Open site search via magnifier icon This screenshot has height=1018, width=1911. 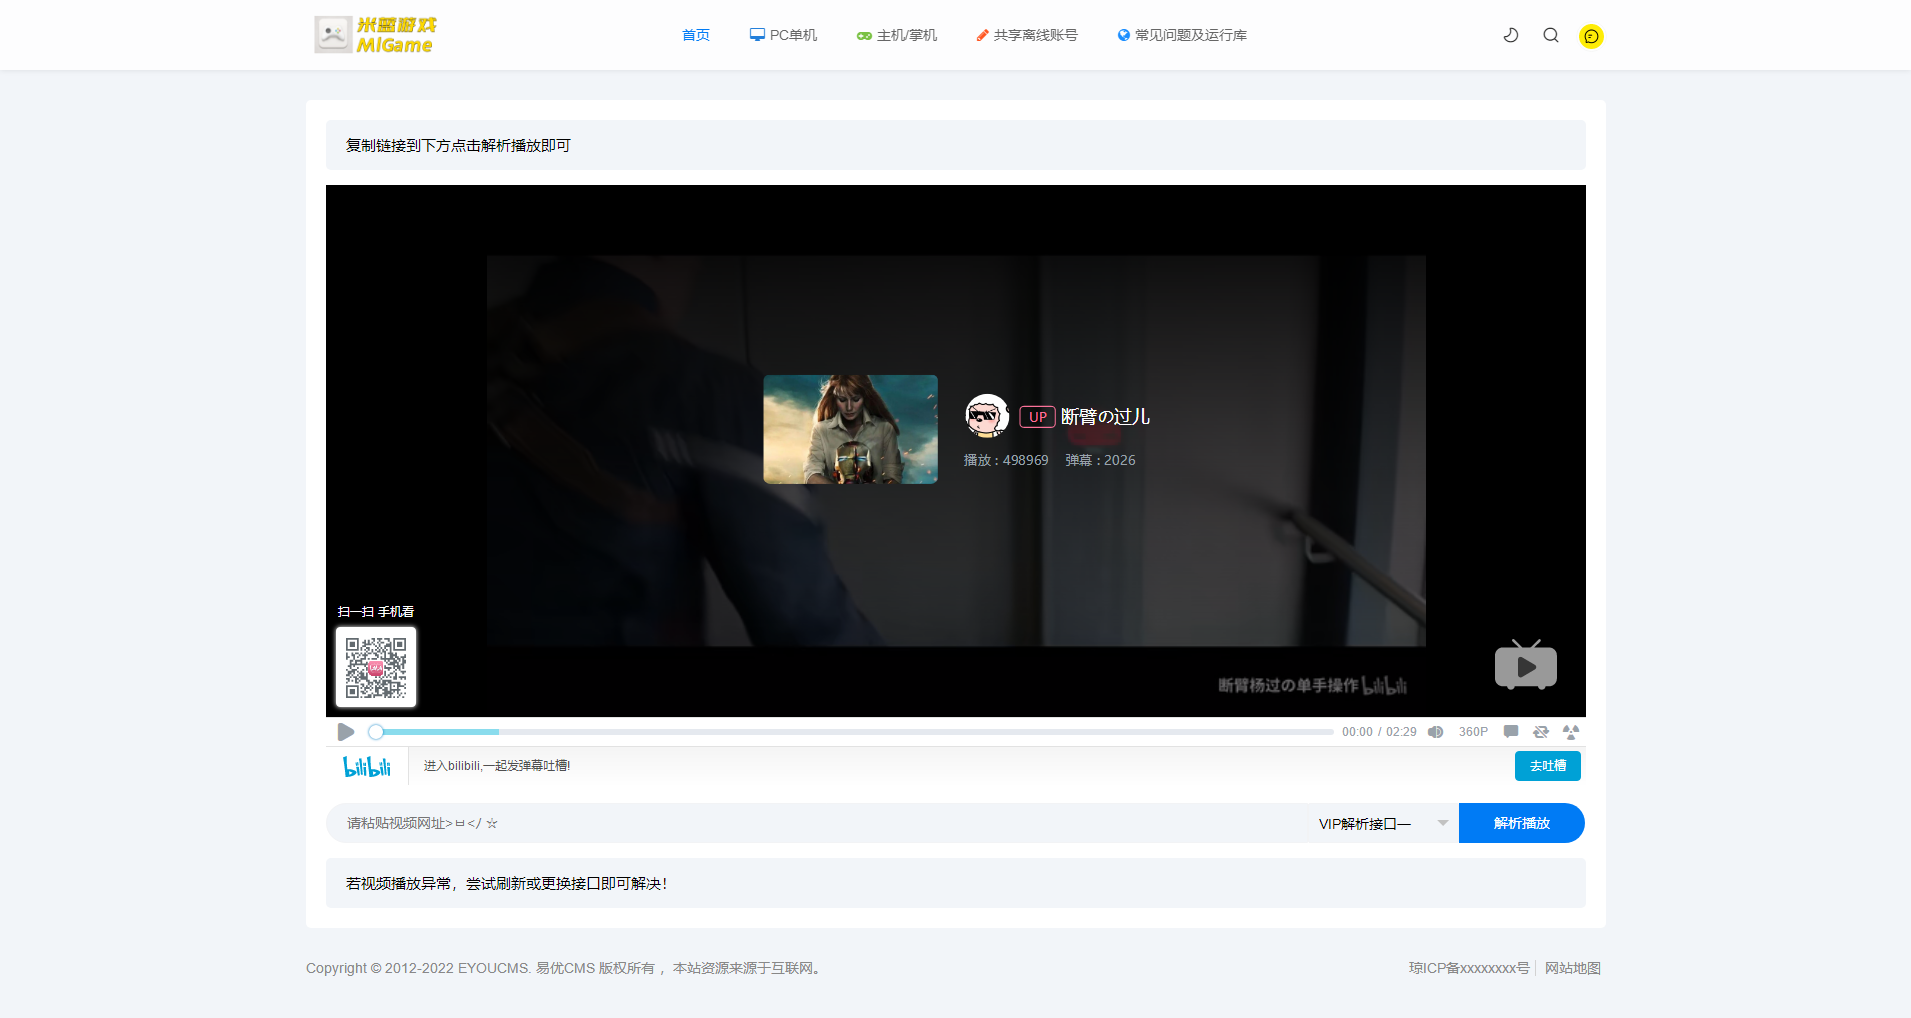(1551, 35)
